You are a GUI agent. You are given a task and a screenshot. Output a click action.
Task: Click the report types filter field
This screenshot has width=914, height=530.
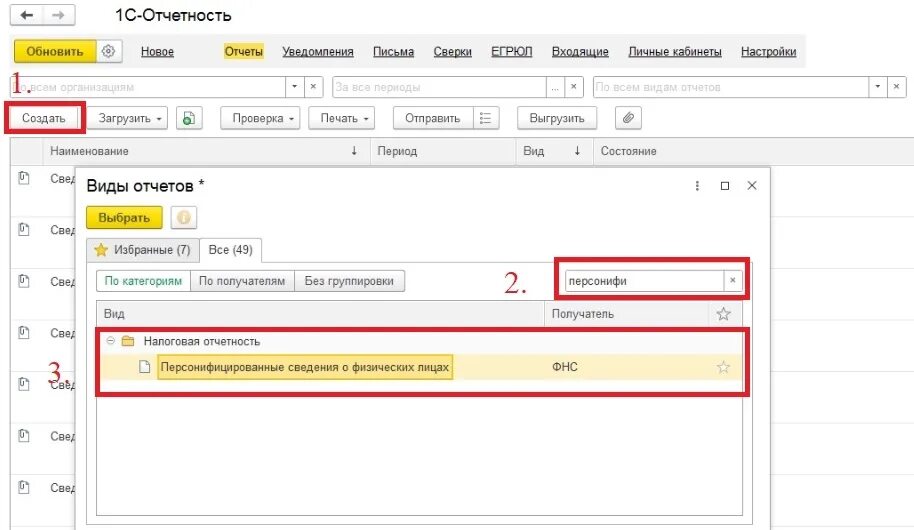click(x=730, y=87)
